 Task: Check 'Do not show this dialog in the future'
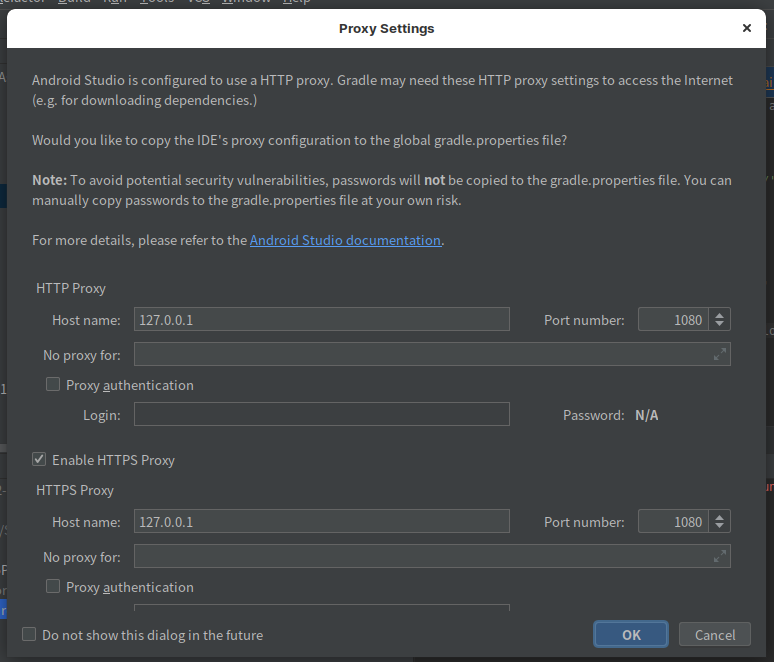29,634
